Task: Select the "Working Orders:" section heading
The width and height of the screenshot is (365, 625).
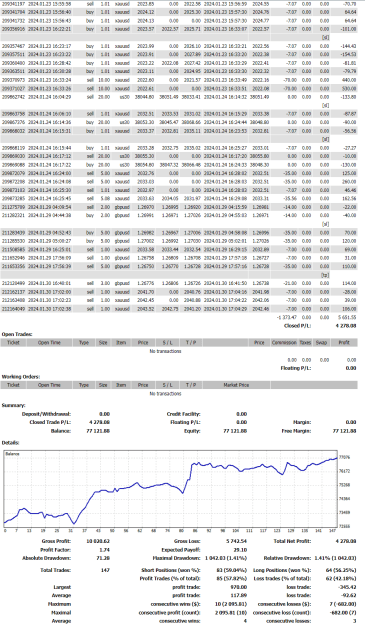Action: coord(21,376)
